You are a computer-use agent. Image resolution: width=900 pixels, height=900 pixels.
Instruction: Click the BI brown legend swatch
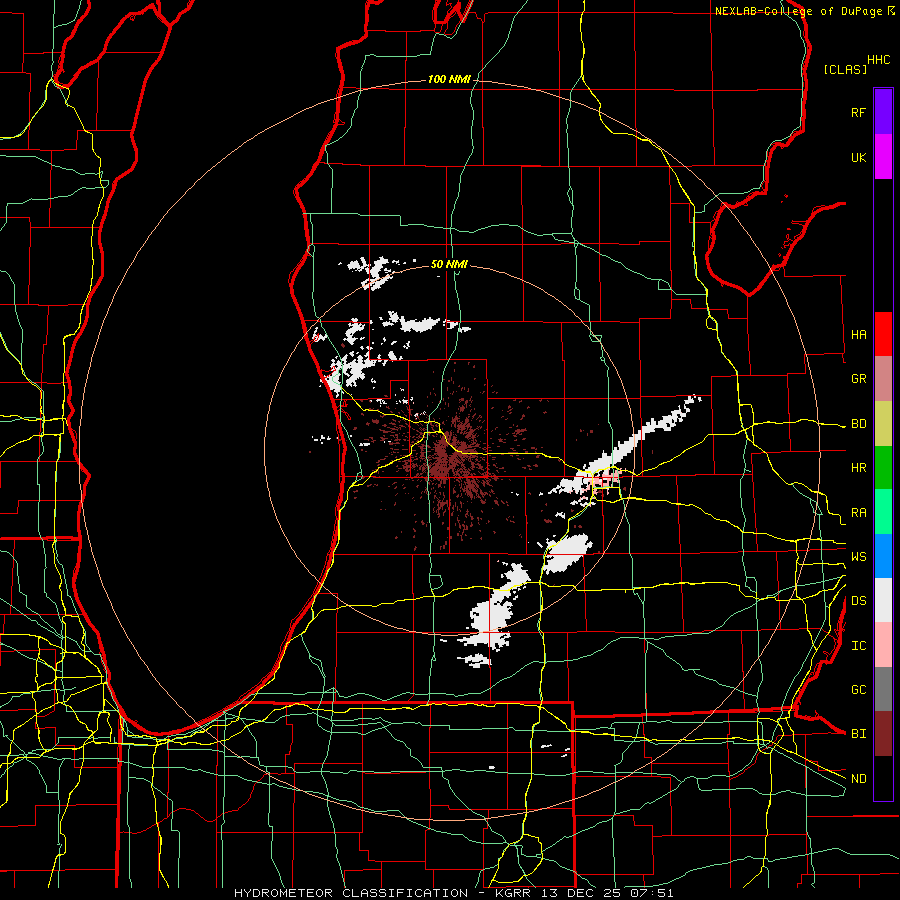(883, 734)
